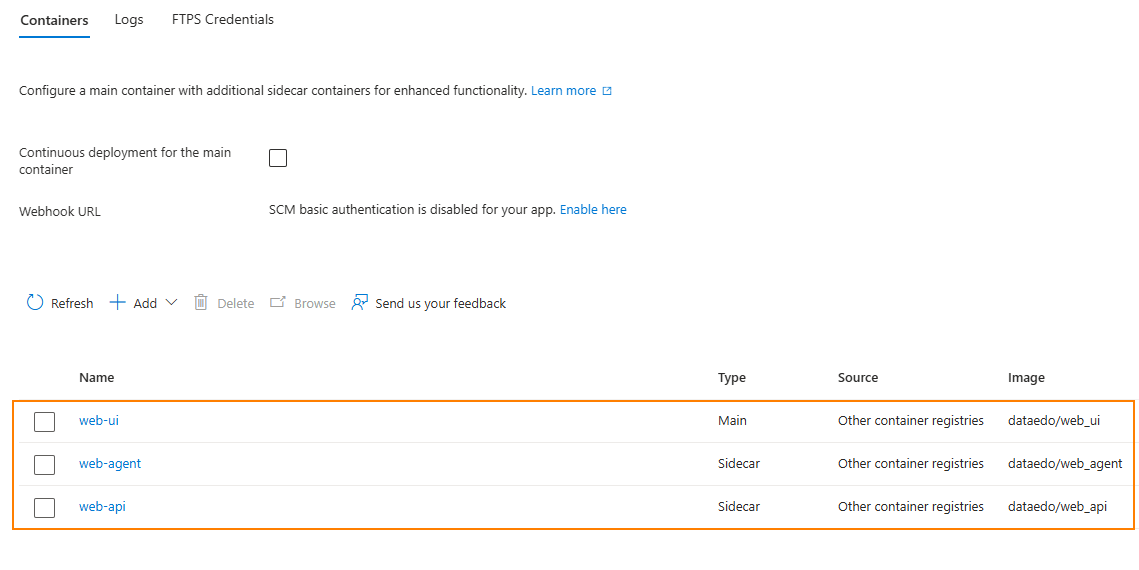The image size is (1139, 570).
Task: Click the Add plus icon
Action: (117, 303)
